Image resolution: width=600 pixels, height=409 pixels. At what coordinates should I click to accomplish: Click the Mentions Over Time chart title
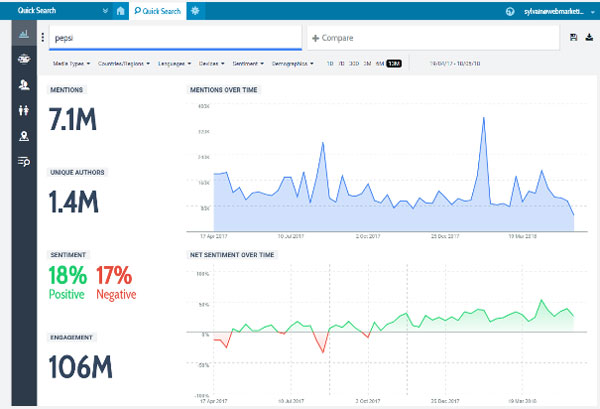[x=224, y=90]
